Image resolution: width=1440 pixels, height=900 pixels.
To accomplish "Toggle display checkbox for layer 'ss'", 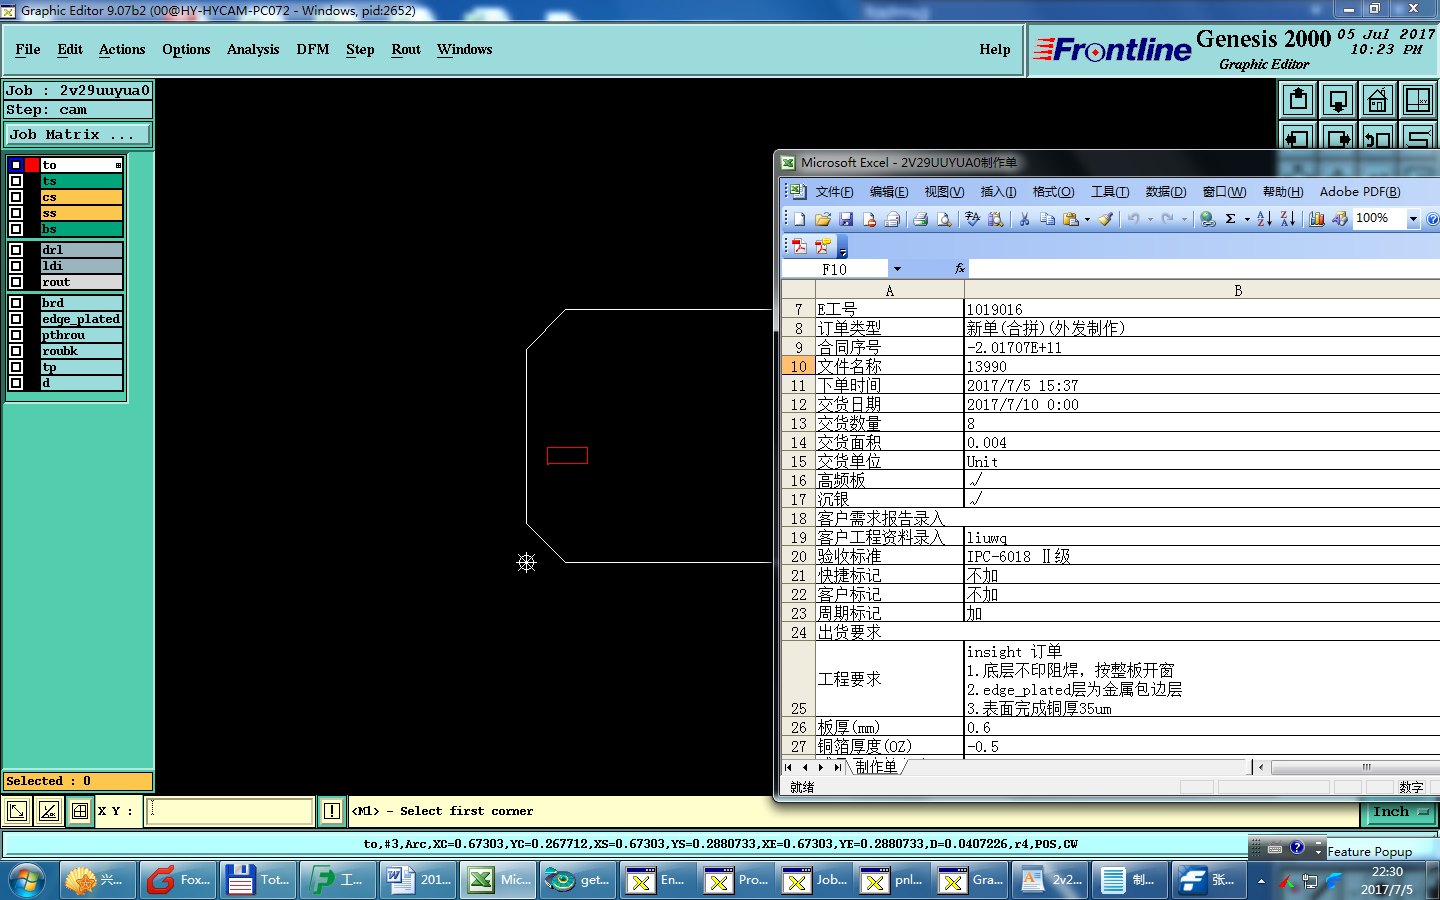I will pyautogui.click(x=16, y=213).
